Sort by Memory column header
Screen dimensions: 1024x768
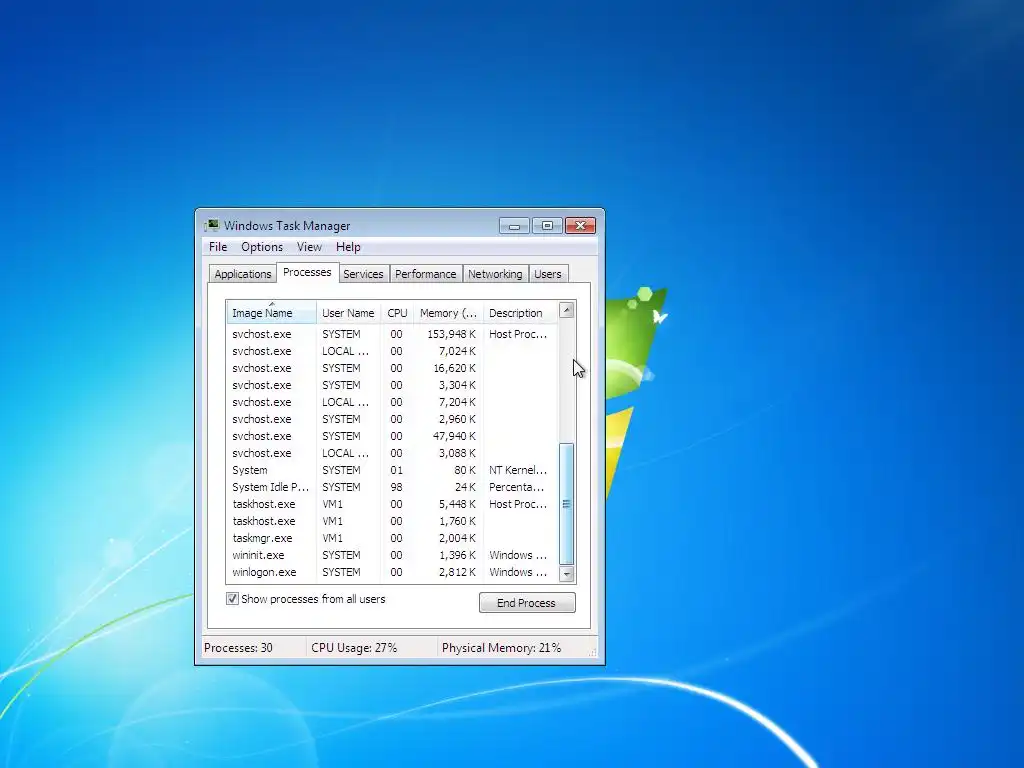tap(448, 313)
